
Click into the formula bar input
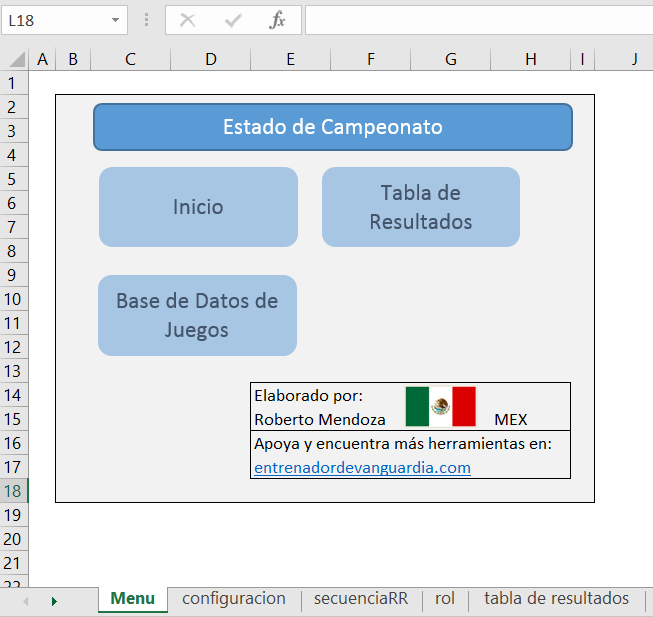(x=478, y=20)
